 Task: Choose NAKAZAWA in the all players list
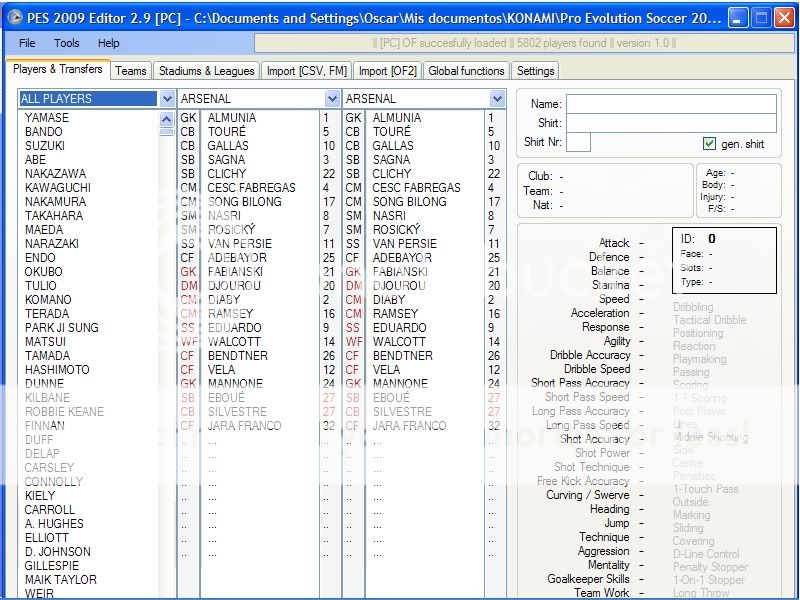(x=55, y=174)
